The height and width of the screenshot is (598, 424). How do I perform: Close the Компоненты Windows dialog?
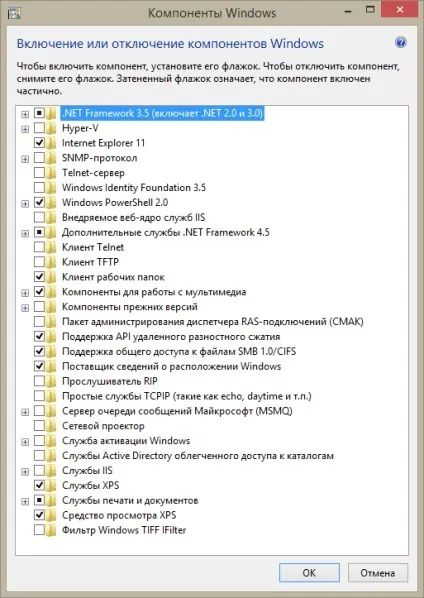coord(400,10)
